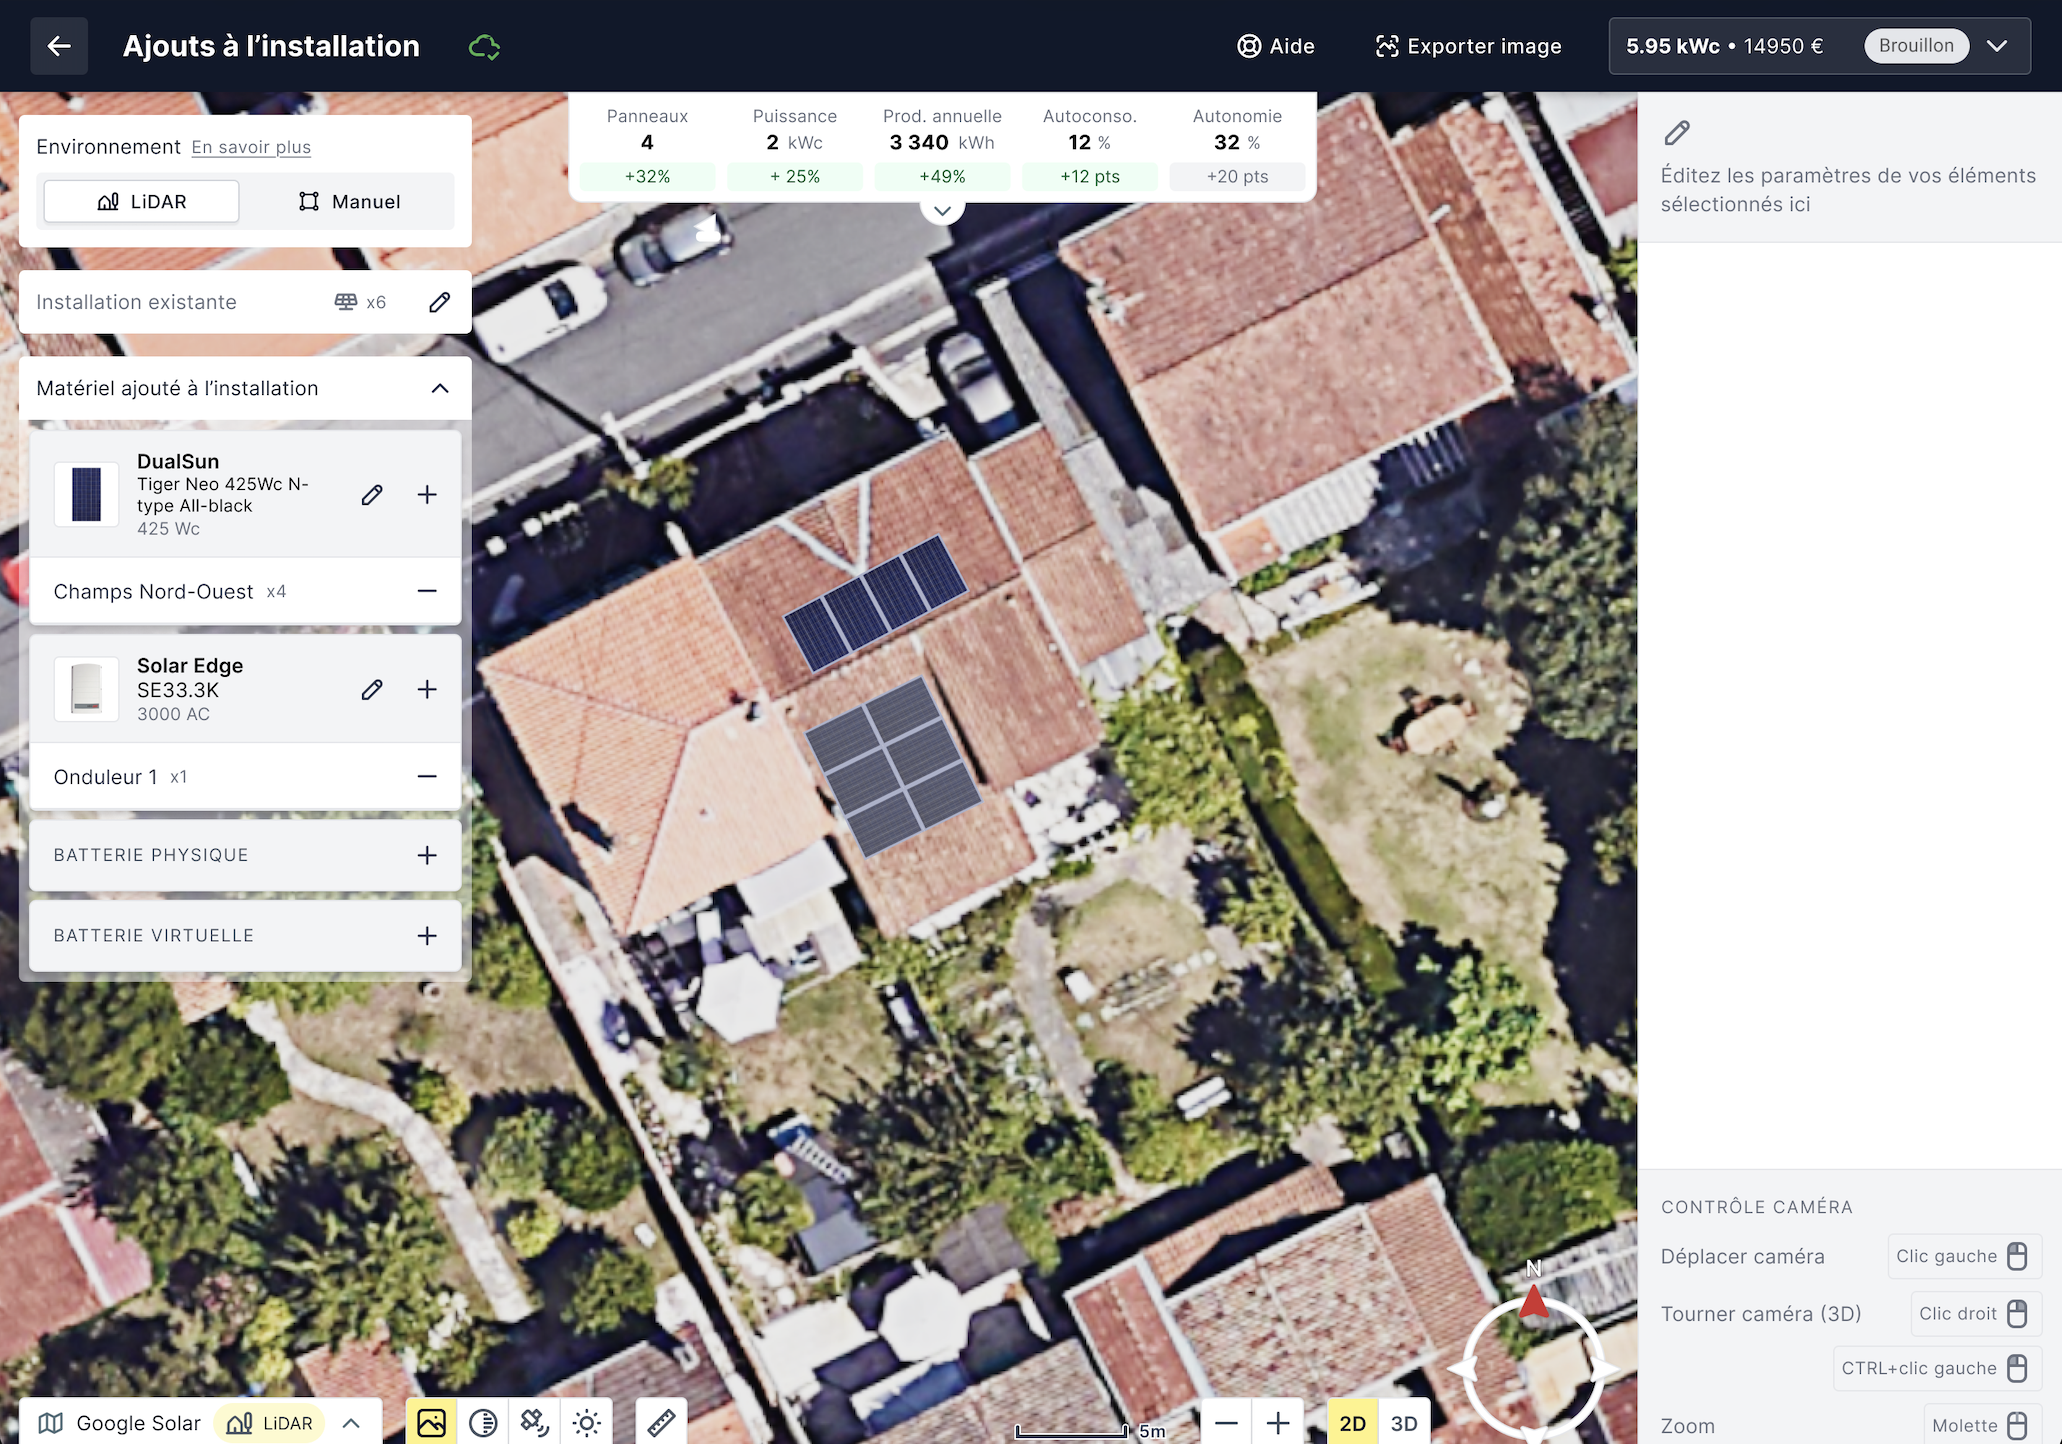Toggle the satellite imagery layer icon
Viewport: 2062px width, 1444px height.
point(431,1423)
